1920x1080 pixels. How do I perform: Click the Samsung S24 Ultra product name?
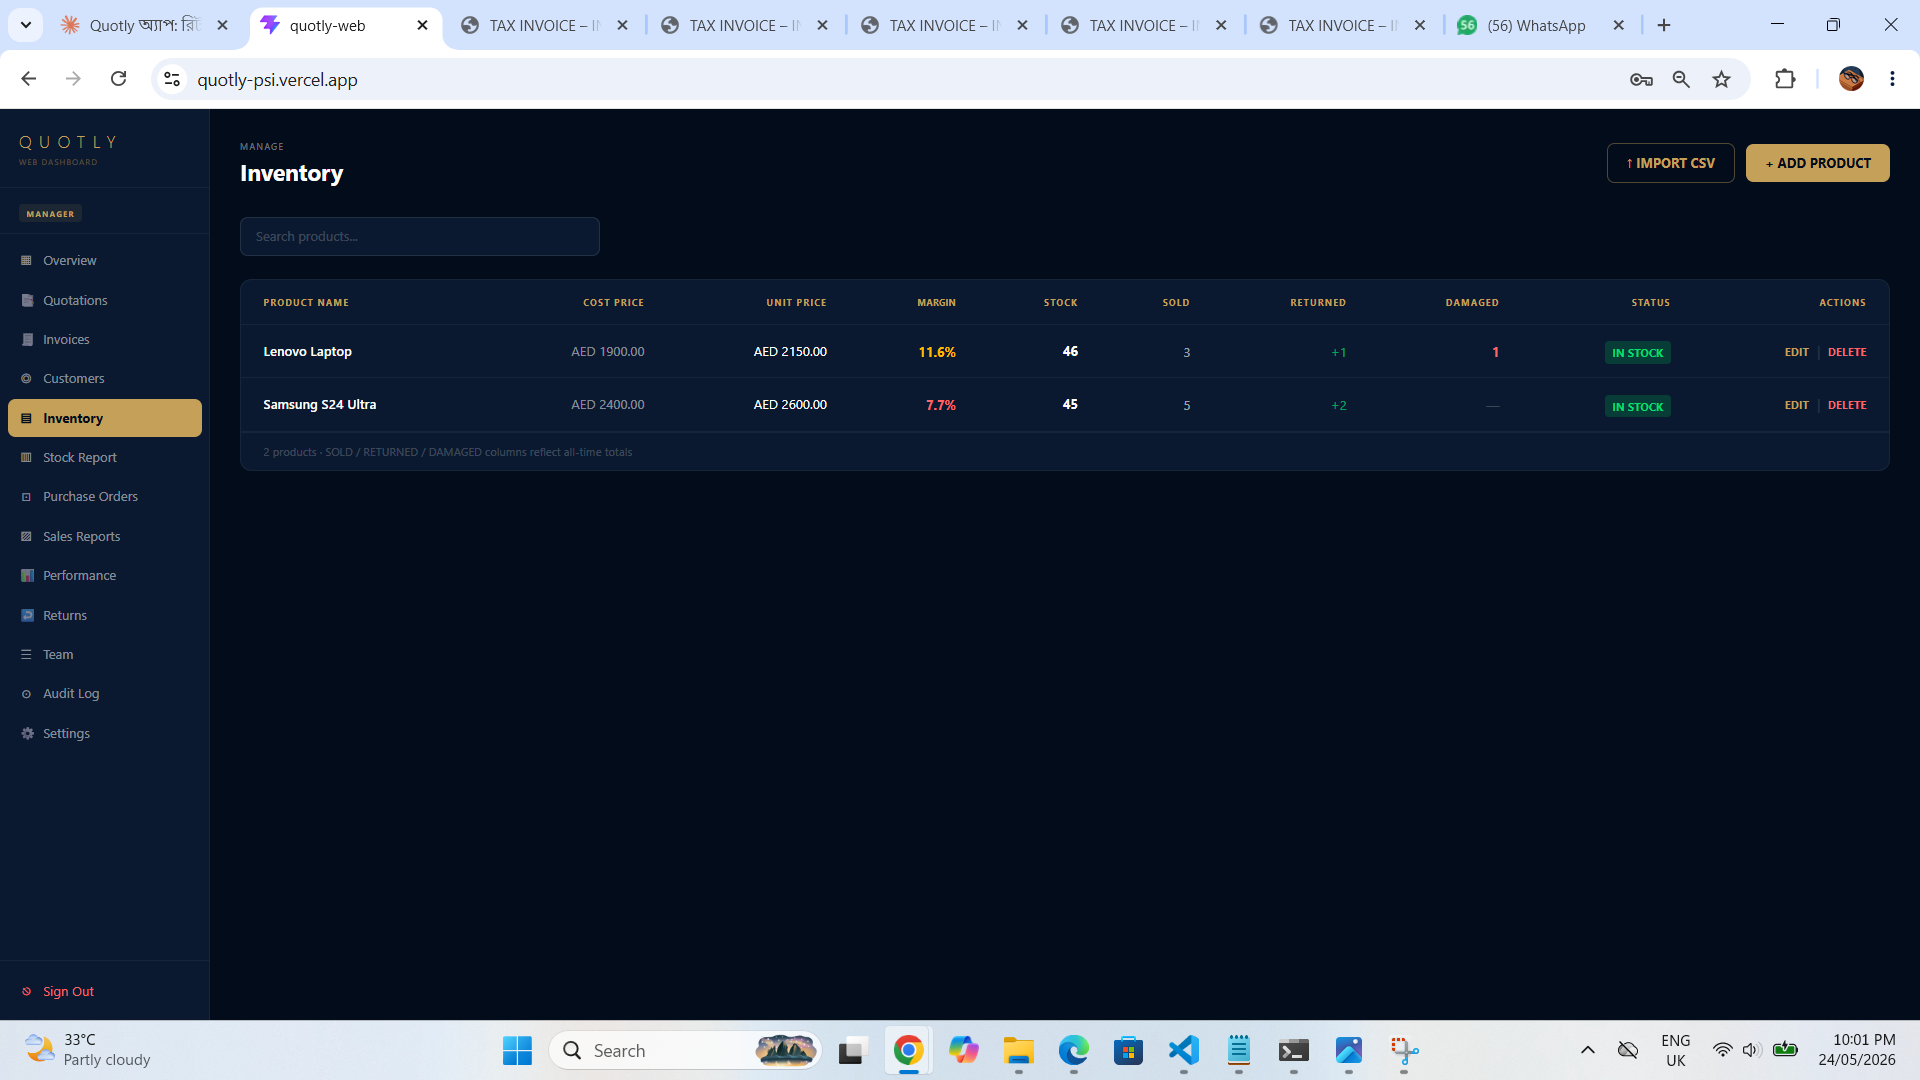[319, 404]
